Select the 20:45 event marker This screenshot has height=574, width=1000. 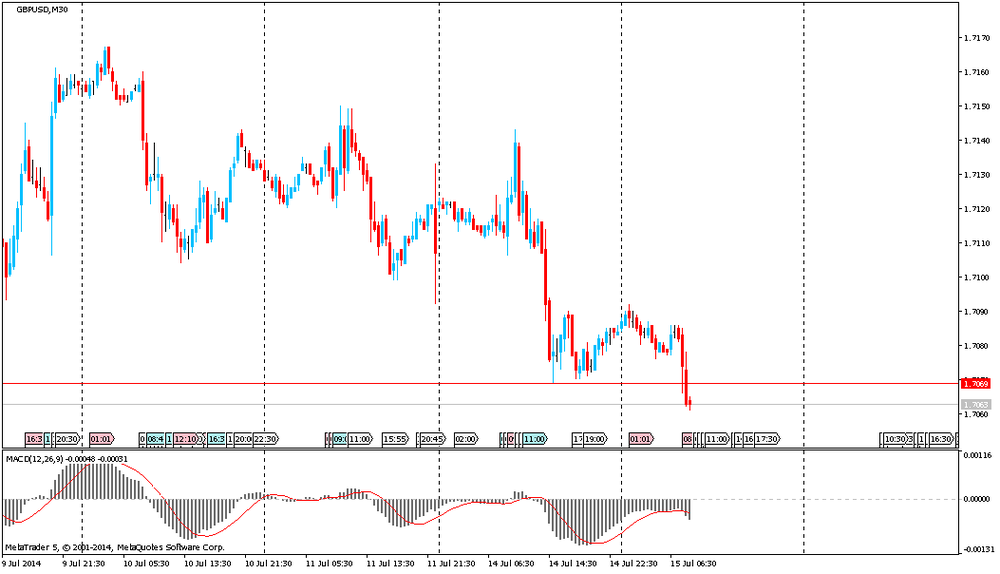432,439
